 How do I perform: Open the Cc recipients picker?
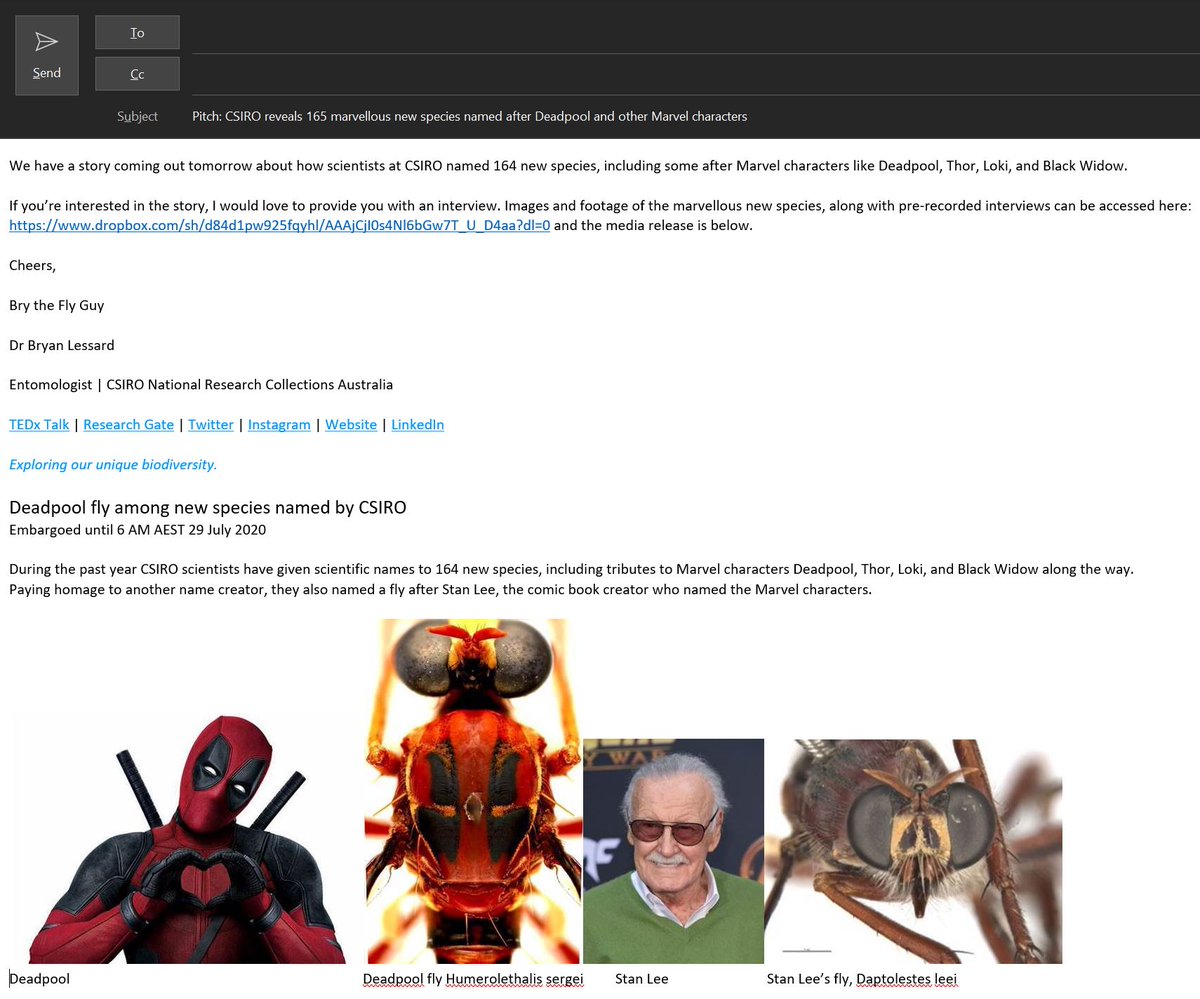click(137, 74)
